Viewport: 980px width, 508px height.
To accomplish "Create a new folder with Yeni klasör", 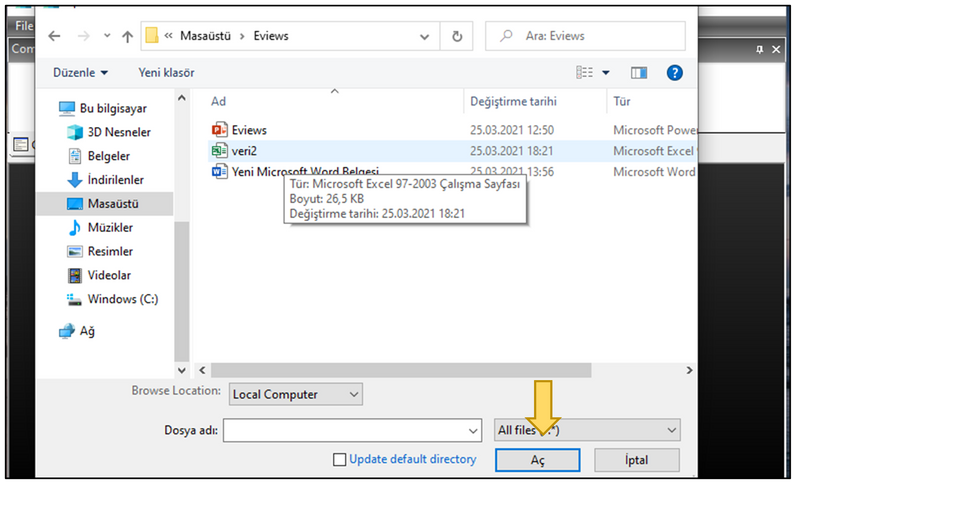I will coord(166,72).
